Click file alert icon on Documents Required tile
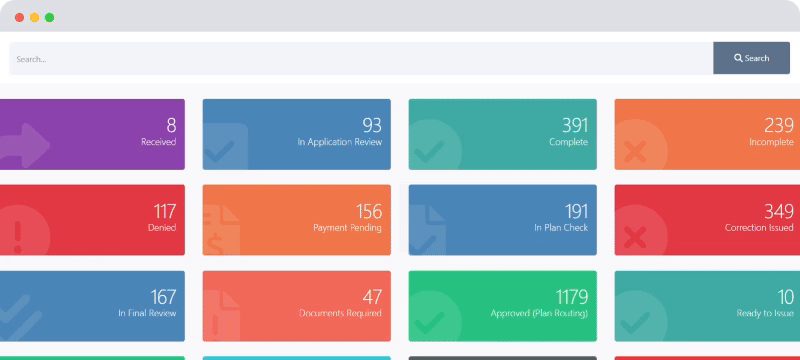The height and width of the screenshot is (360, 800). coord(221,316)
